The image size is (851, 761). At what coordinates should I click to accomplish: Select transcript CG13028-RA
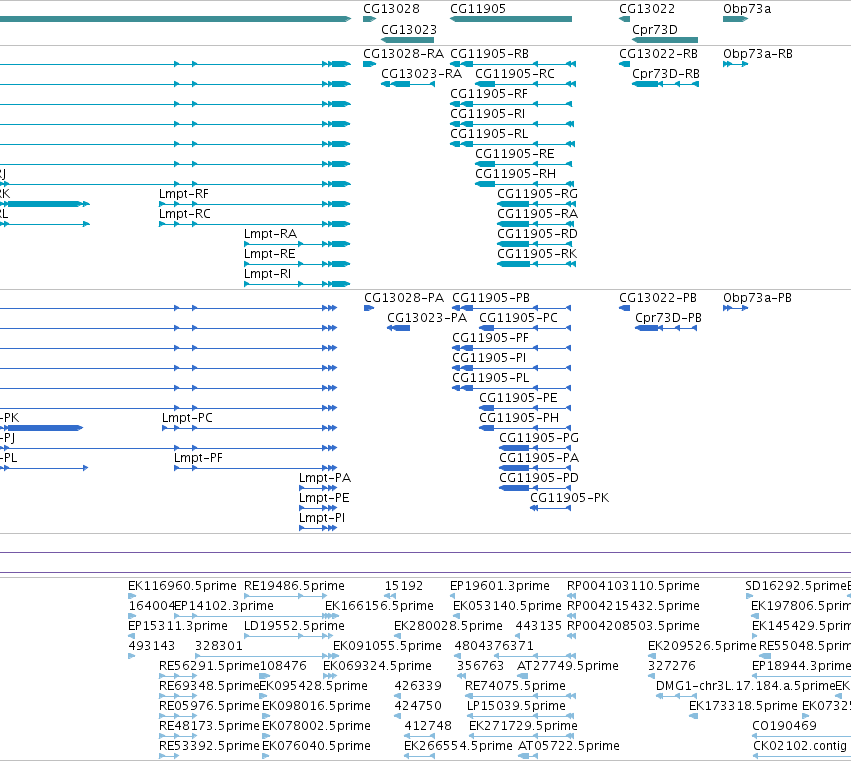pyautogui.click(x=403, y=54)
